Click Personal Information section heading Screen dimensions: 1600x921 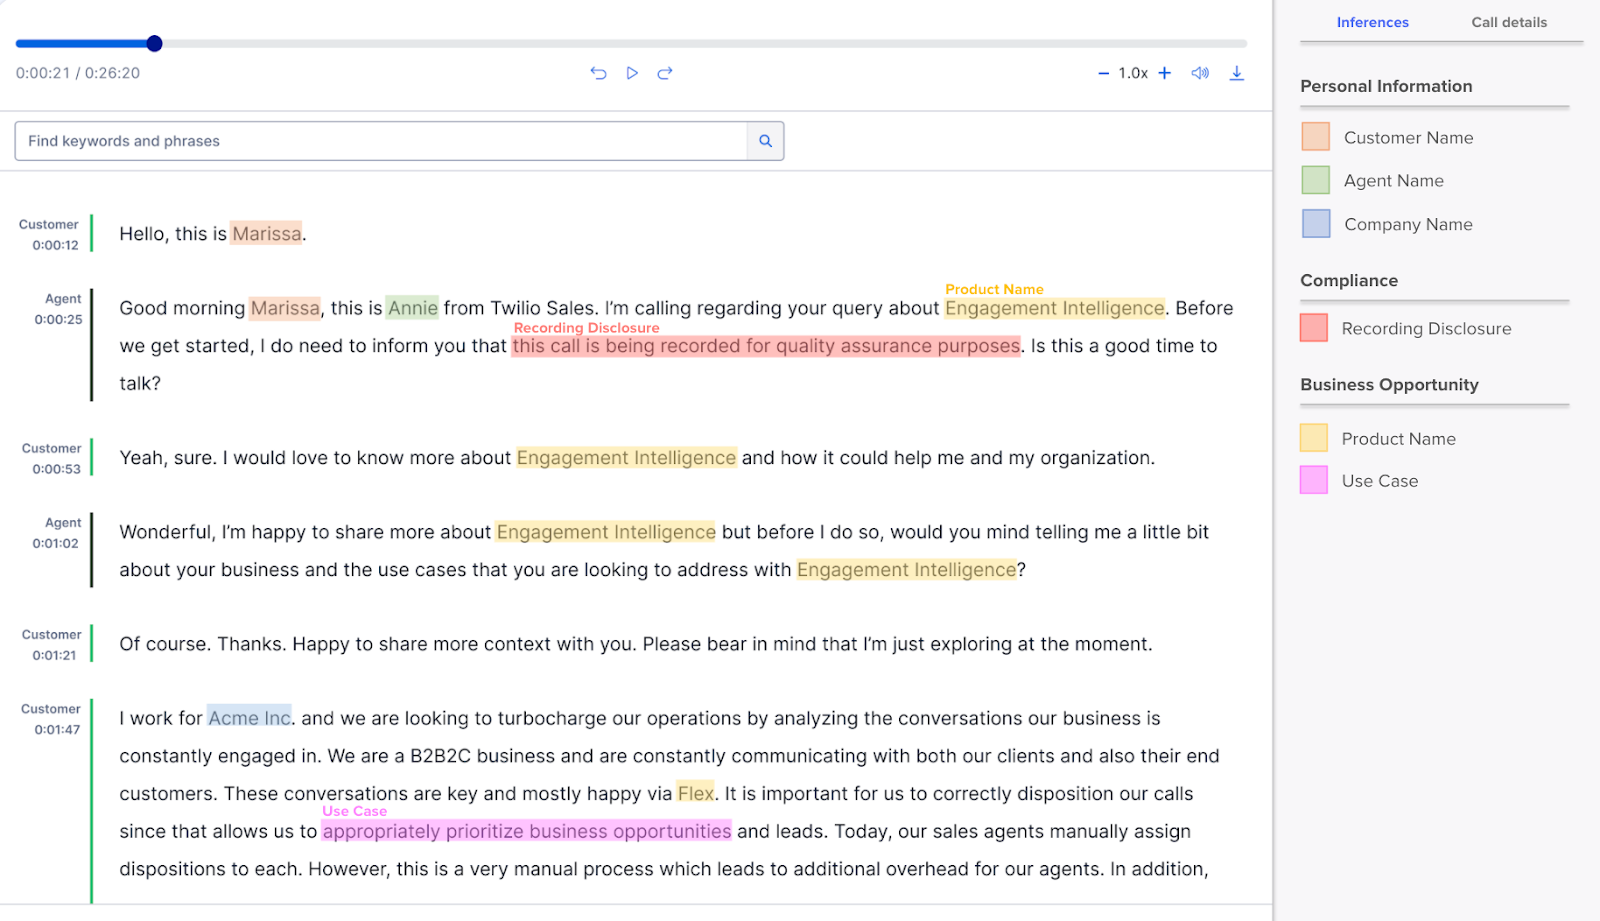point(1386,86)
